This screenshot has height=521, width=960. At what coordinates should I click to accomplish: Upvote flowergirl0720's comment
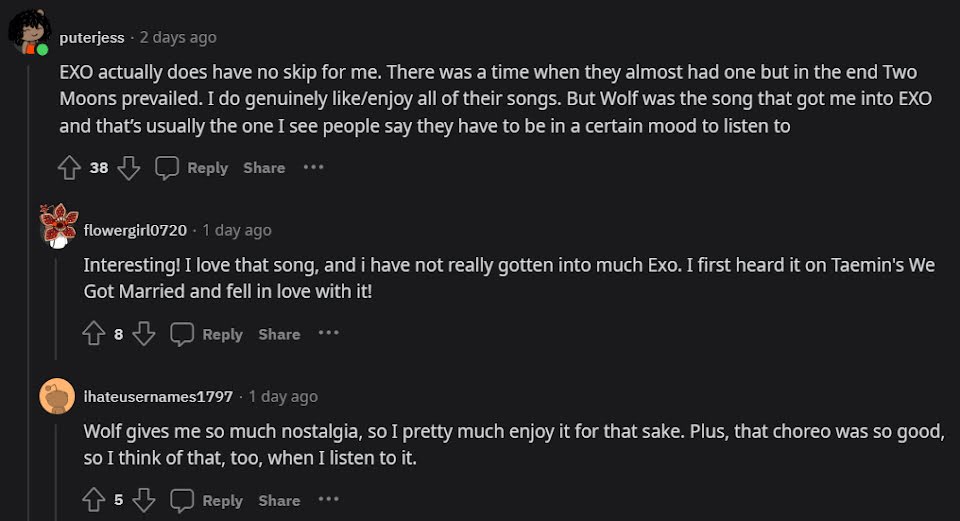[x=94, y=334]
